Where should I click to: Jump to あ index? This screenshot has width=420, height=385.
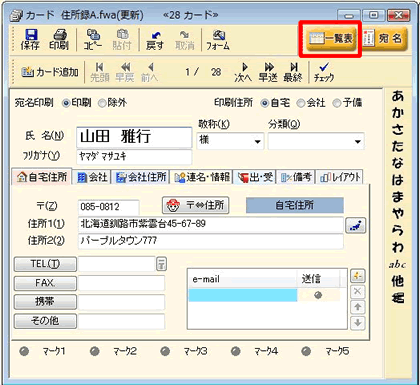397,96
